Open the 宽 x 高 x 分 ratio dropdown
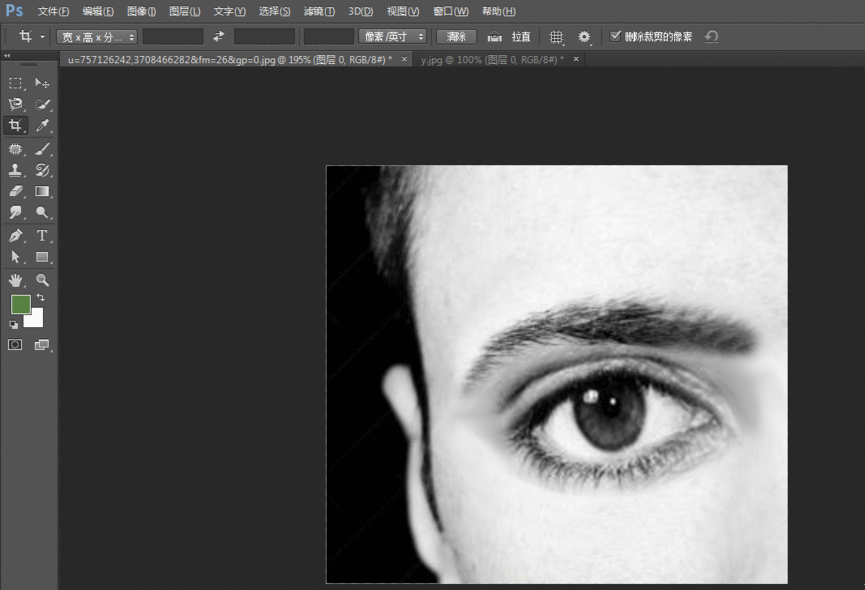The width and height of the screenshot is (865, 590). coord(96,37)
